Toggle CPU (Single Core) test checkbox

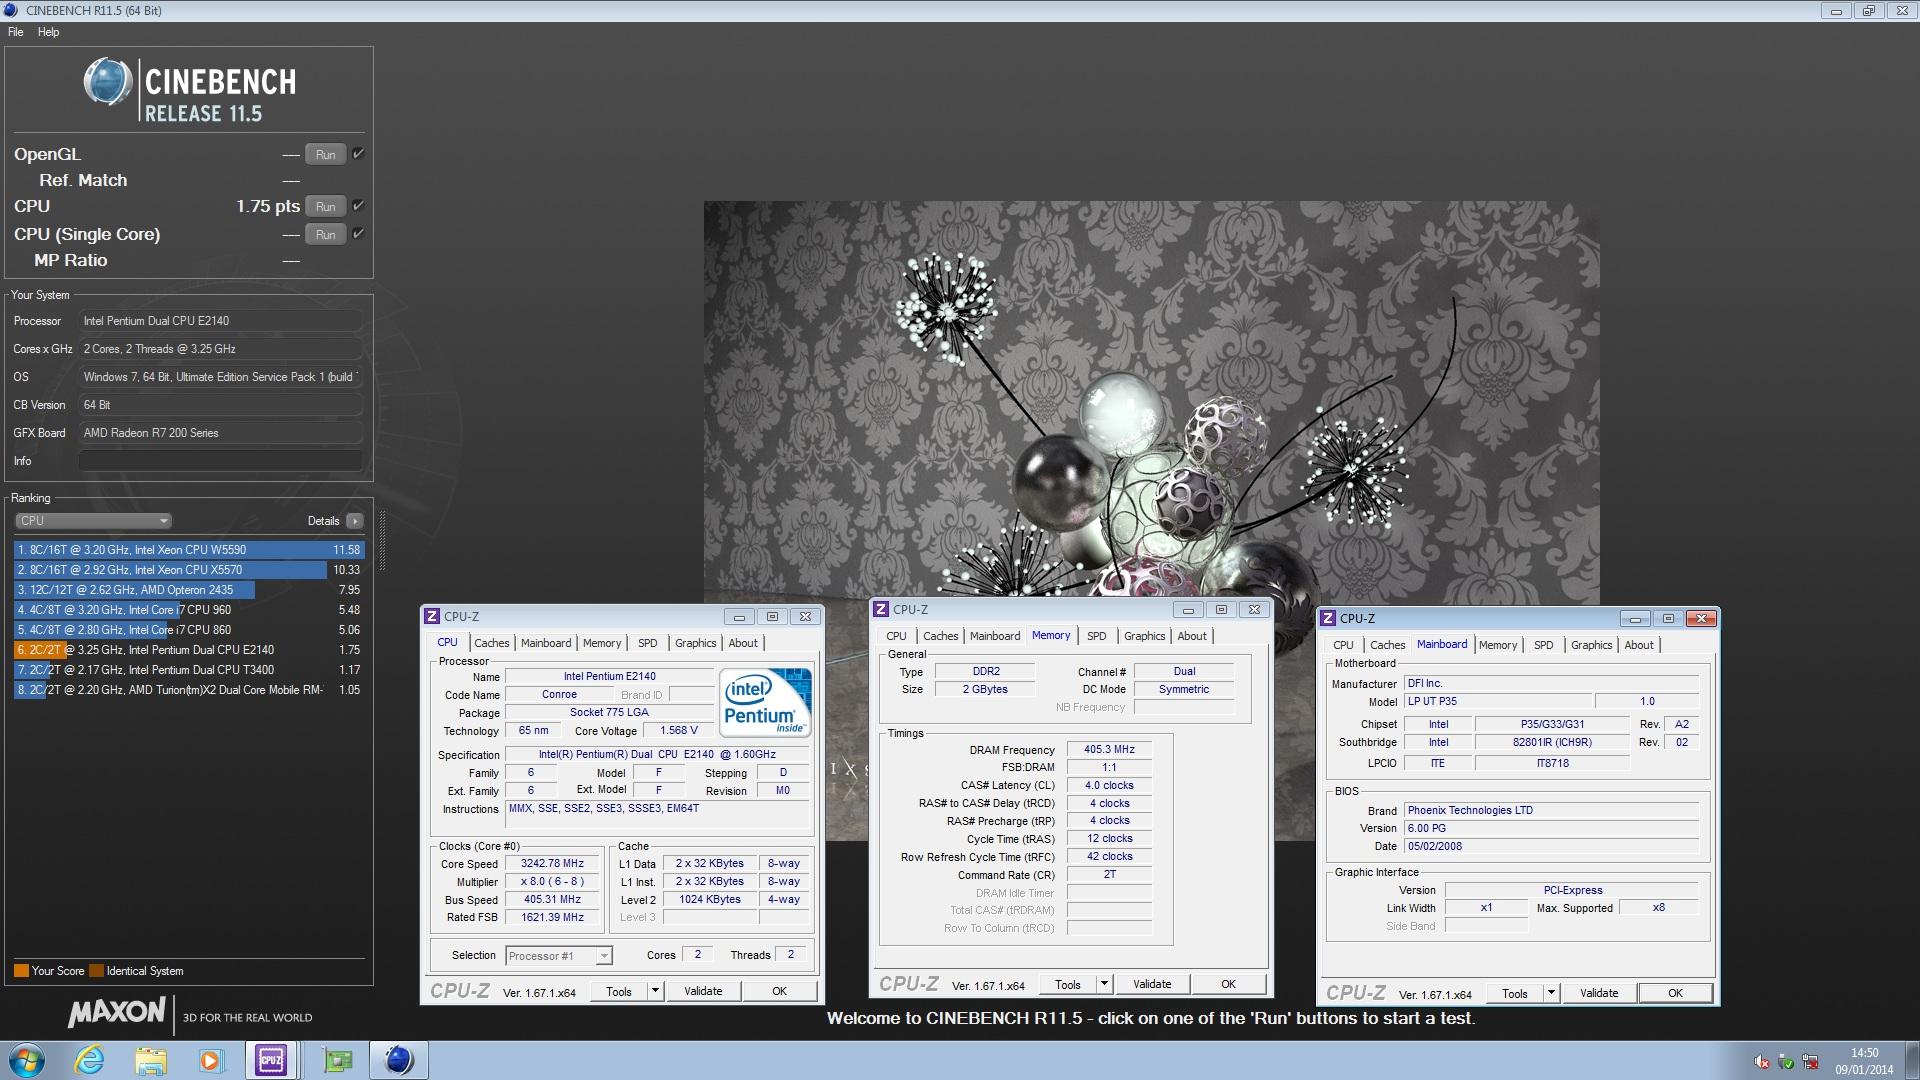coord(358,234)
